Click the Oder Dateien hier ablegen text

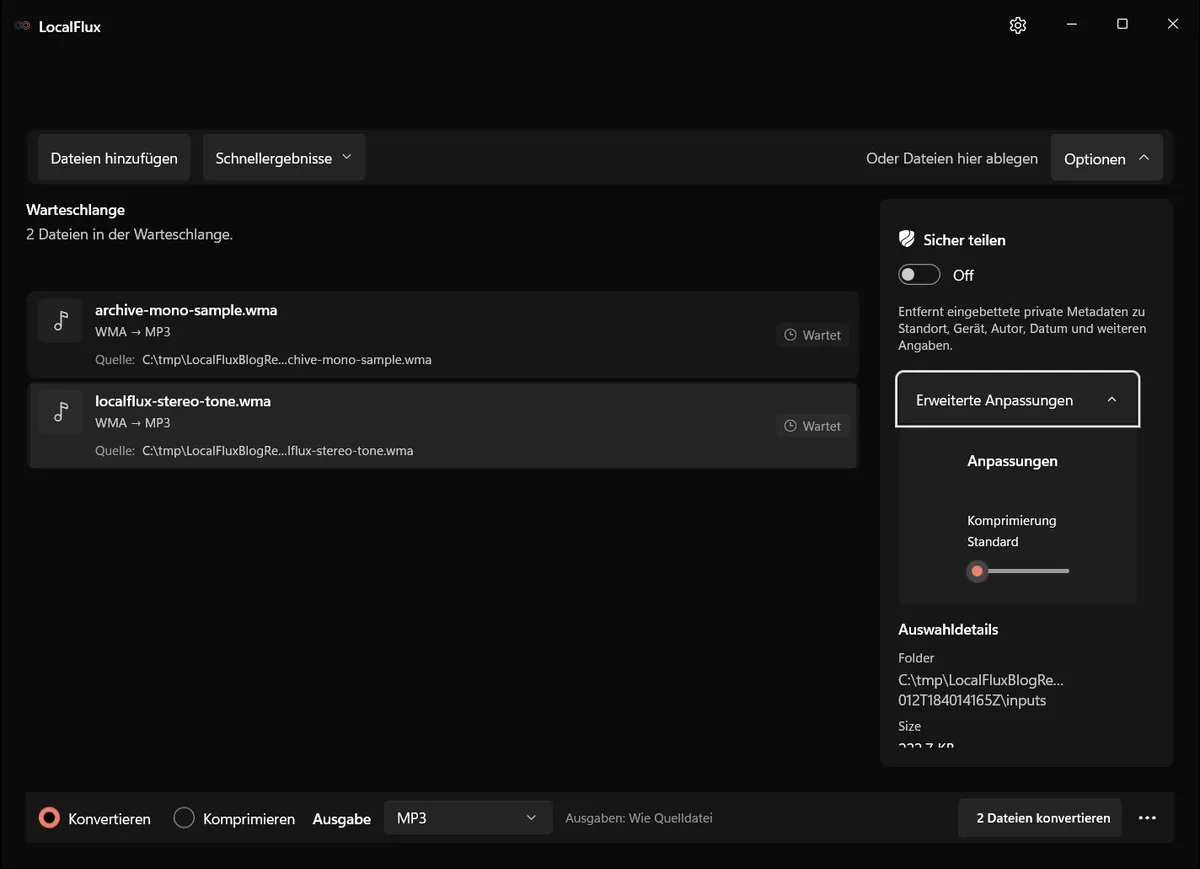coord(952,158)
